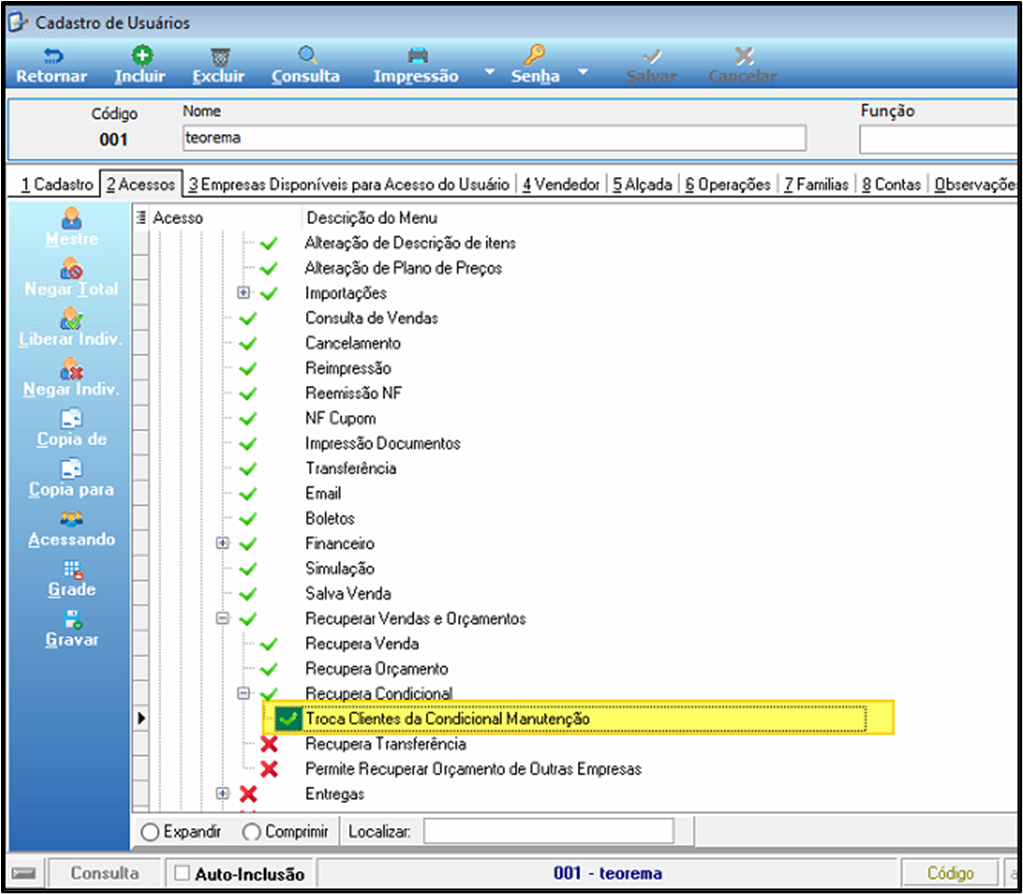This screenshot has width=1023, height=894.
Task: Click Liberar Indiv. sidebar icon
Action: click(x=72, y=318)
